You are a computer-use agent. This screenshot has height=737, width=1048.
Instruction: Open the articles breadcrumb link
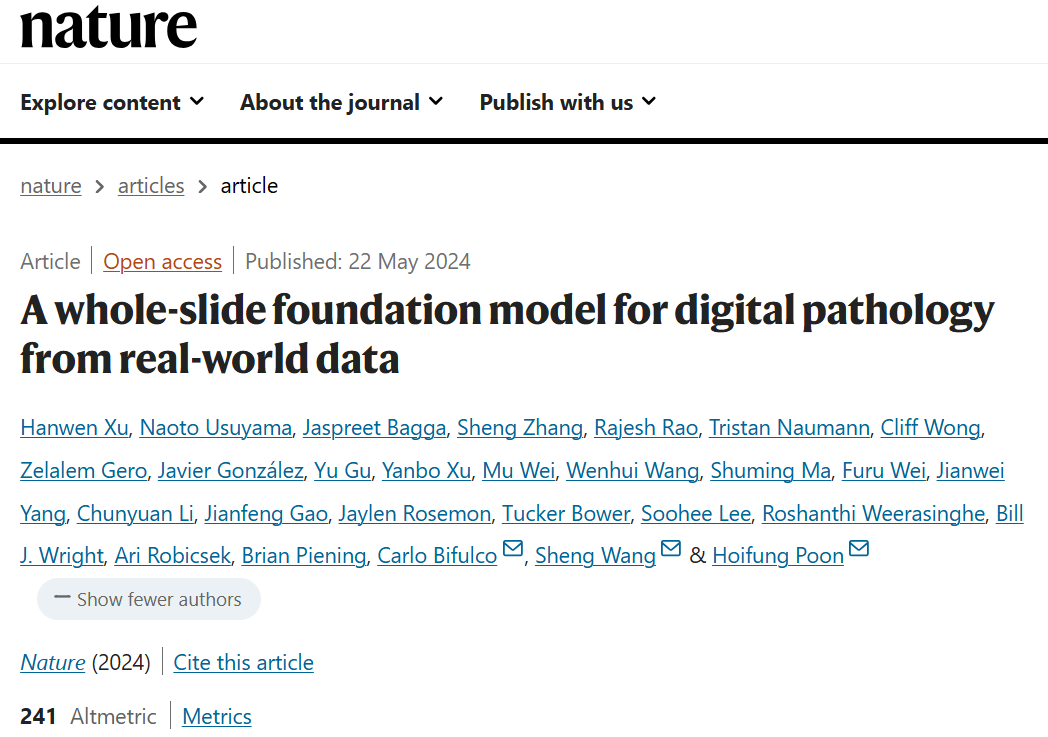tap(151, 186)
